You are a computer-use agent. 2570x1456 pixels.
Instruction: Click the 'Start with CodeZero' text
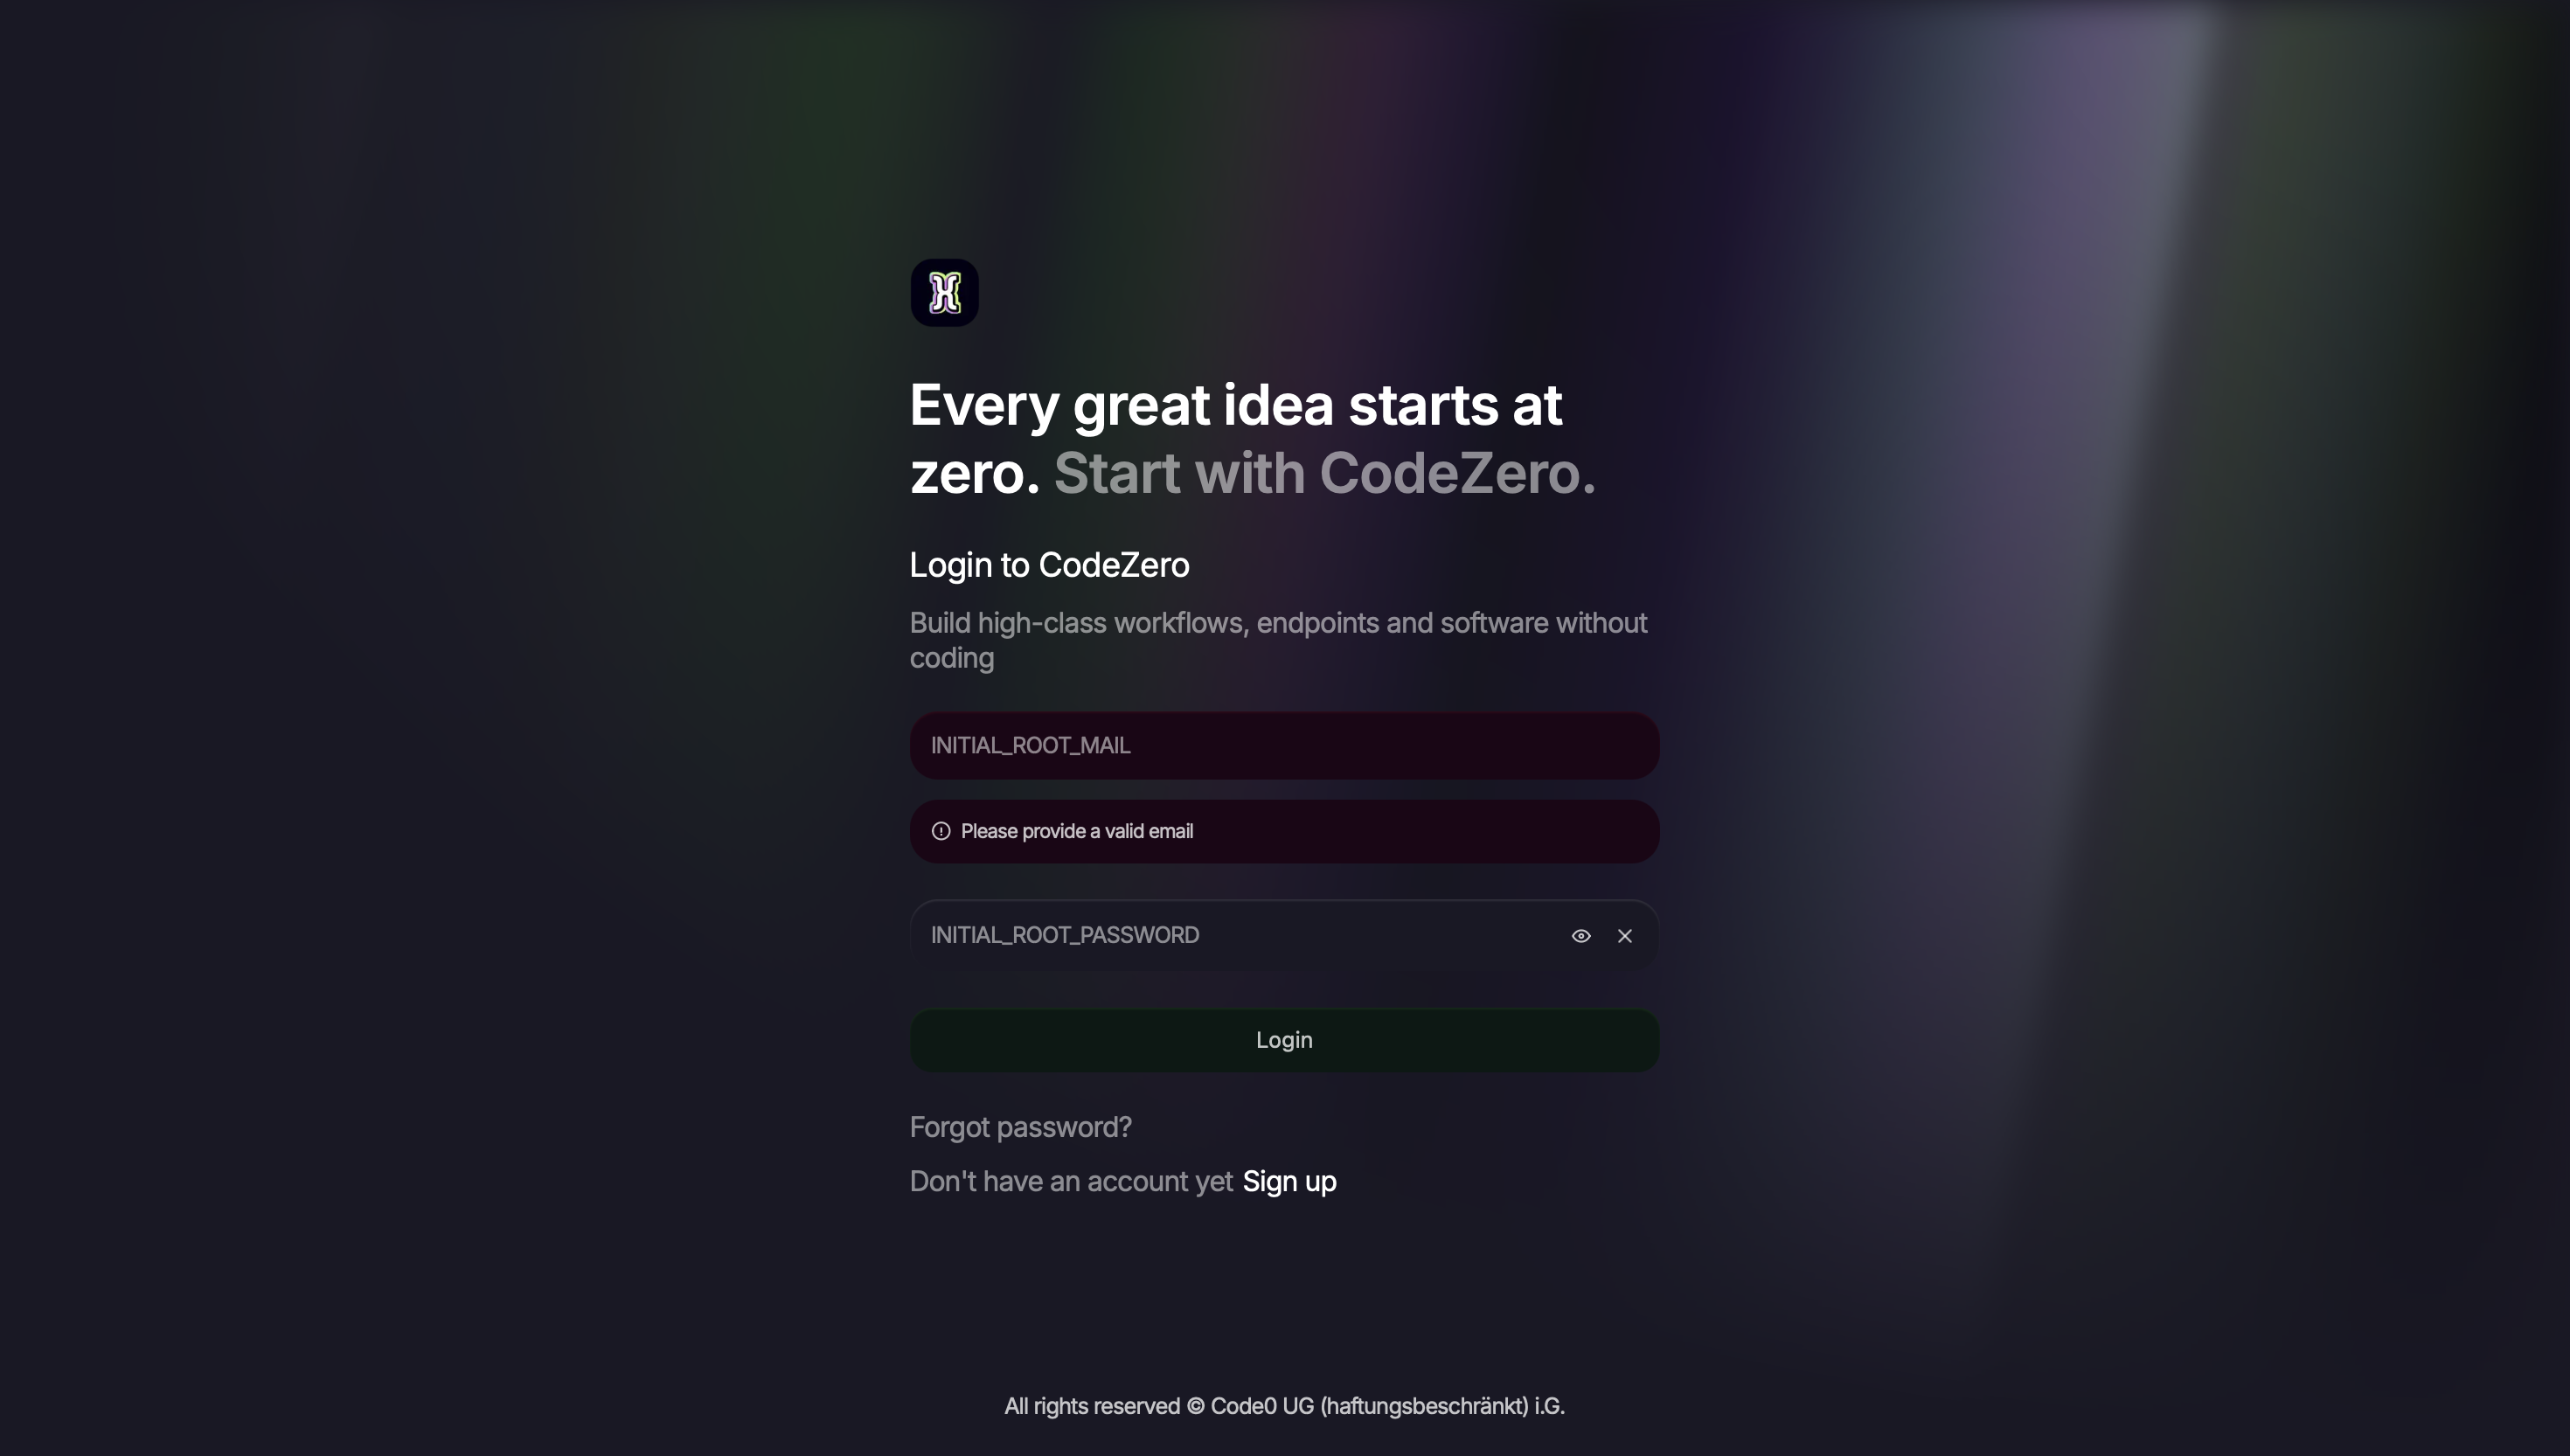[x=1326, y=473]
